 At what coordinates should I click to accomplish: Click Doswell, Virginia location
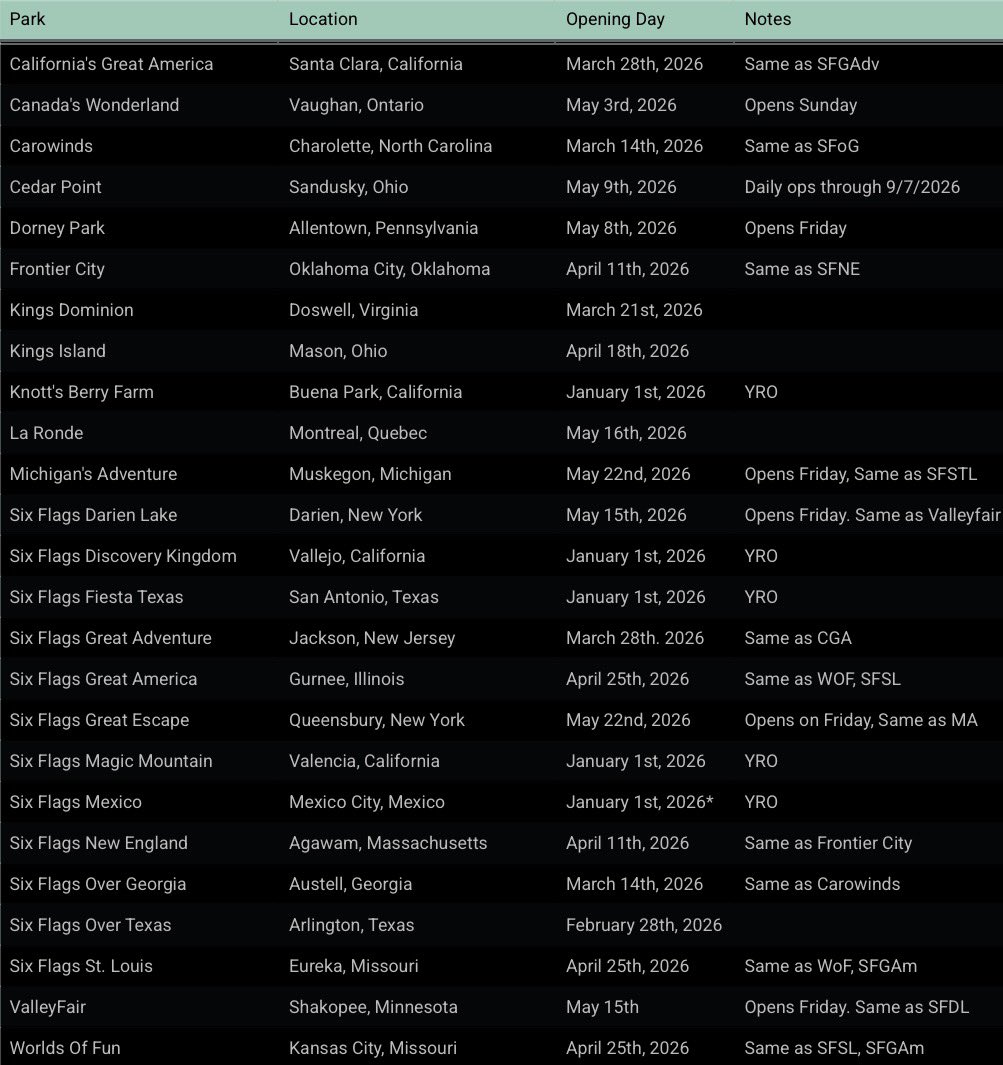pos(354,310)
